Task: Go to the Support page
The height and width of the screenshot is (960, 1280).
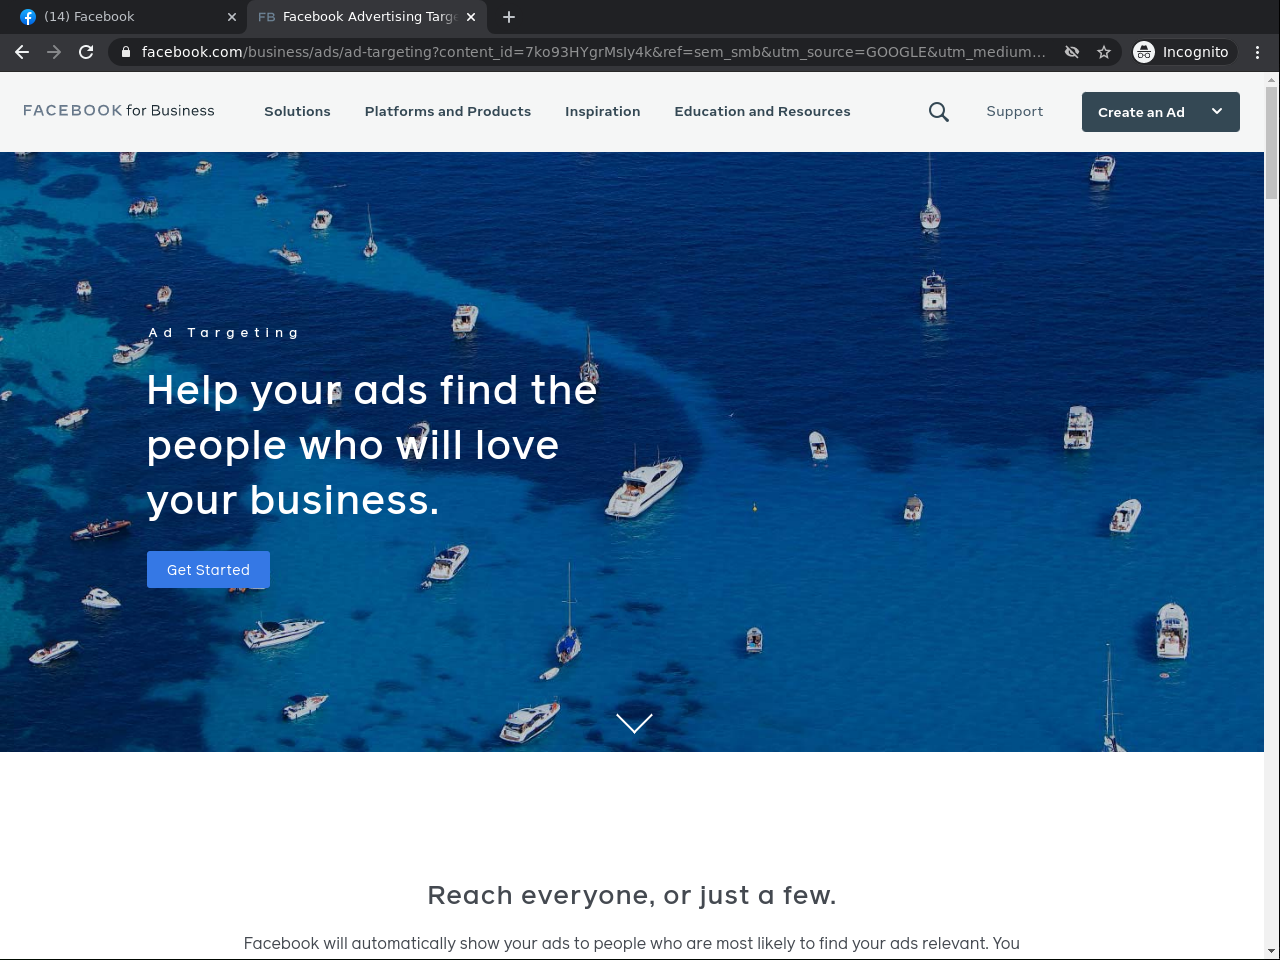Action: point(1015,112)
